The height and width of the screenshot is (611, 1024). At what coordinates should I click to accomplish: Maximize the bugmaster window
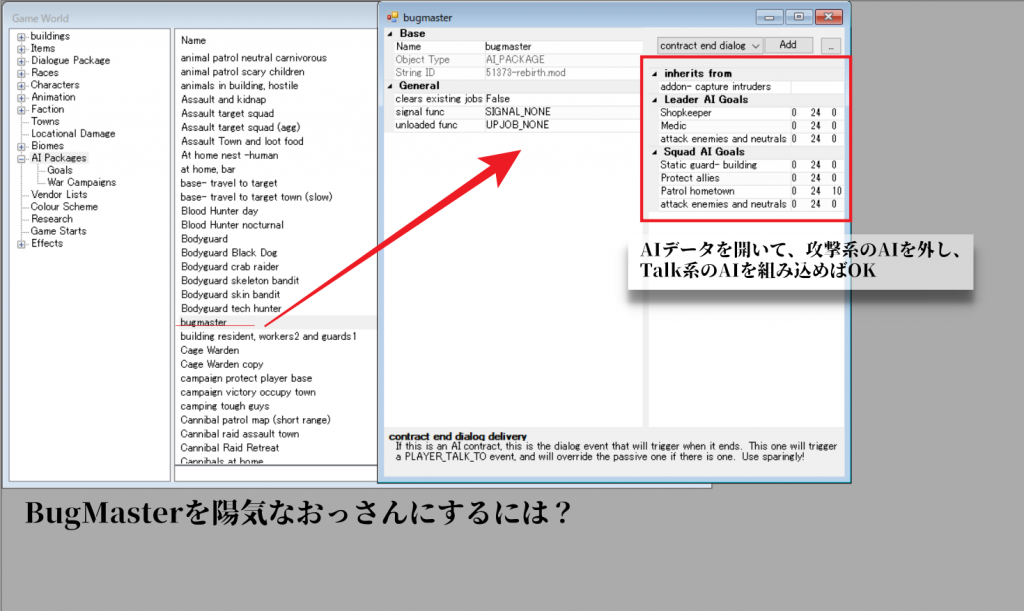coord(798,16)
